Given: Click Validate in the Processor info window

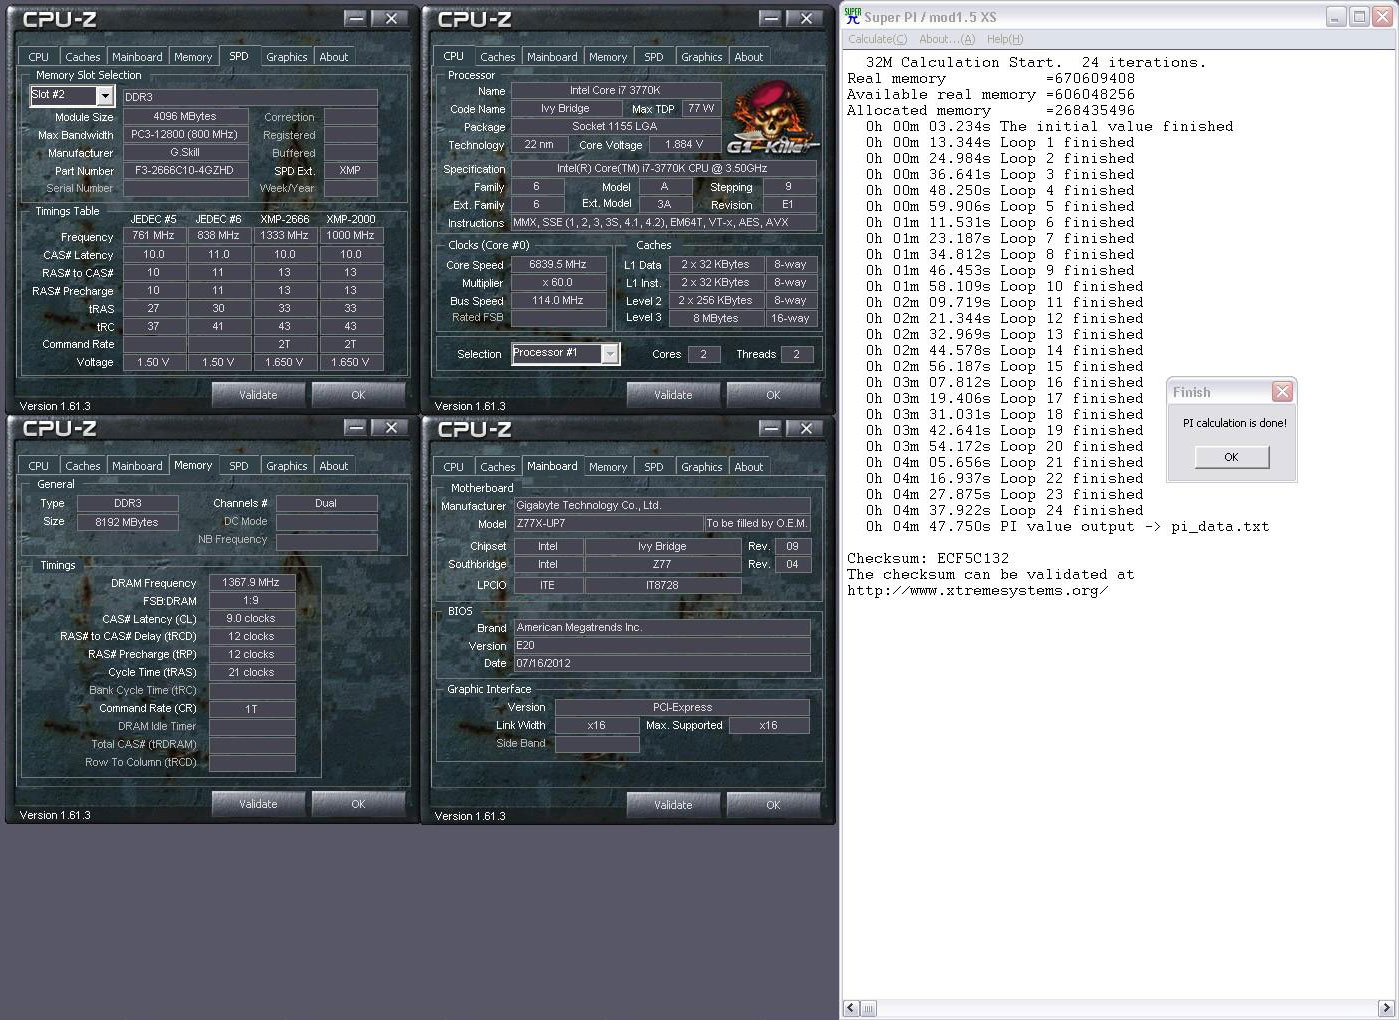Looking at the screenshot, I should (x=673, y=395).
